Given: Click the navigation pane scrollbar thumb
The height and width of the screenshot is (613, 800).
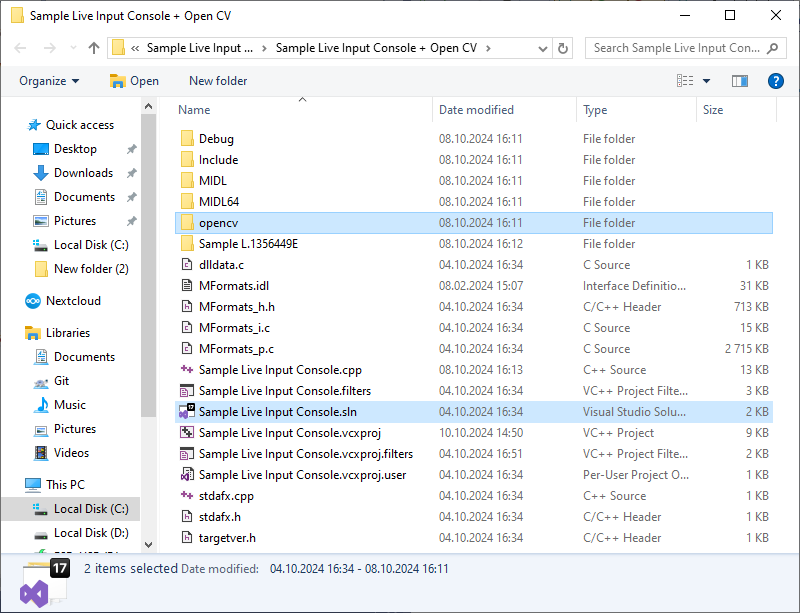Looking at the screenshot, I should [x=148, y=265].
